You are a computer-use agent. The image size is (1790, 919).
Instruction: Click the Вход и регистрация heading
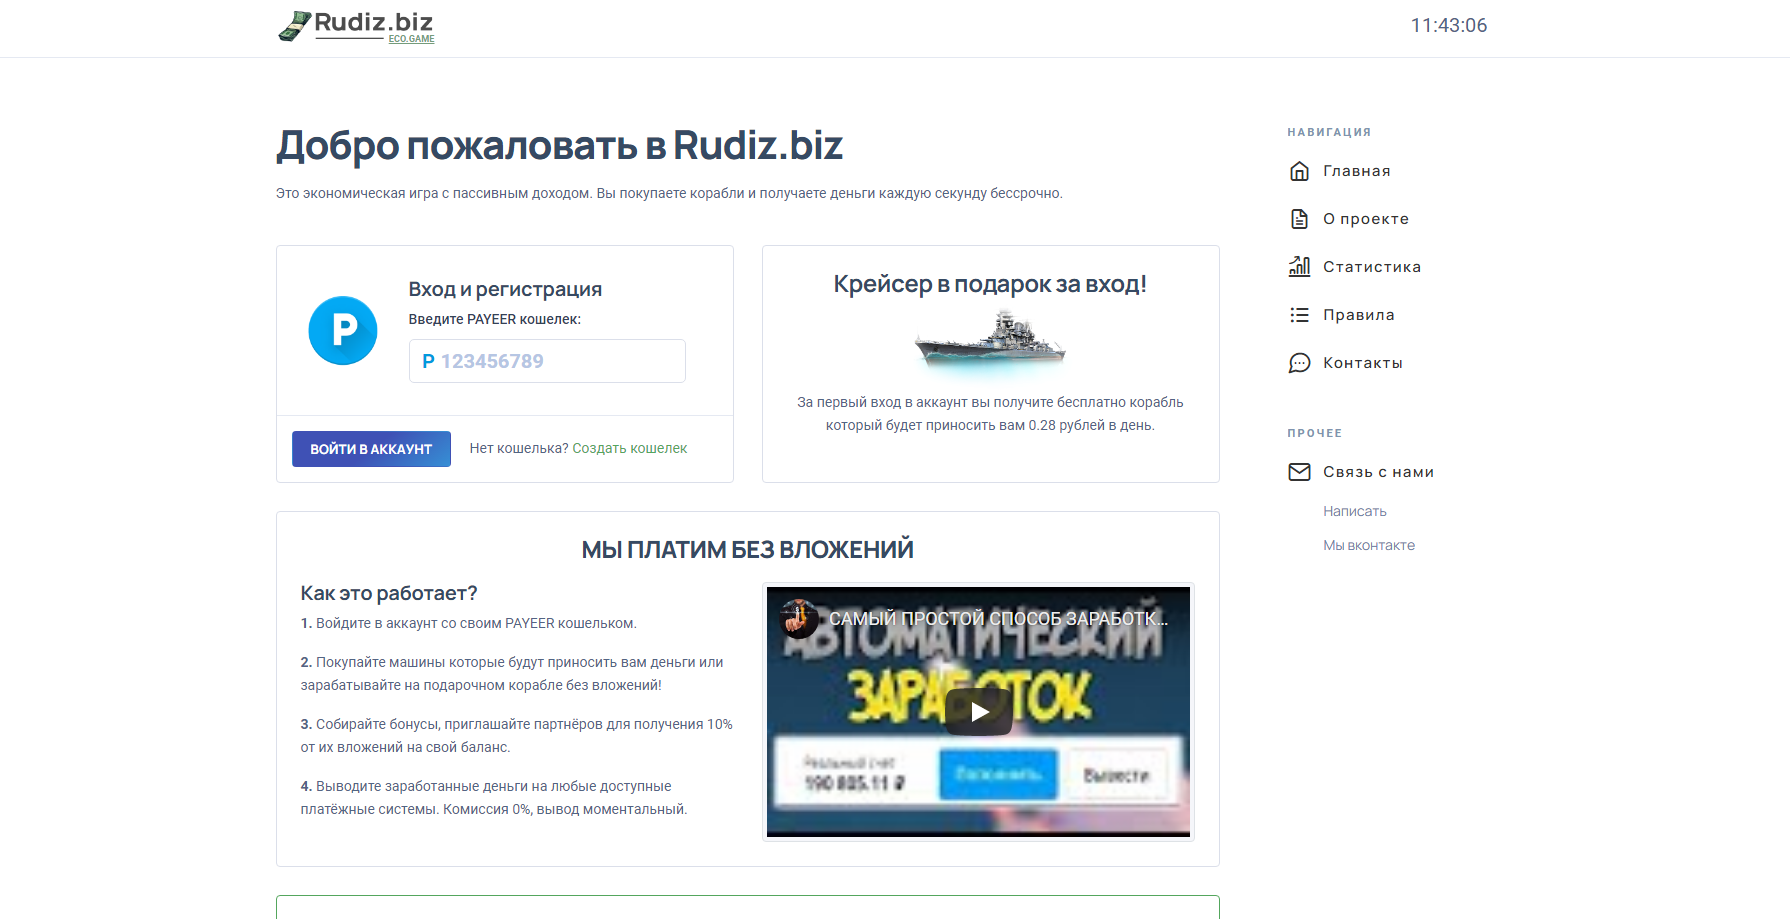[505, 289]
